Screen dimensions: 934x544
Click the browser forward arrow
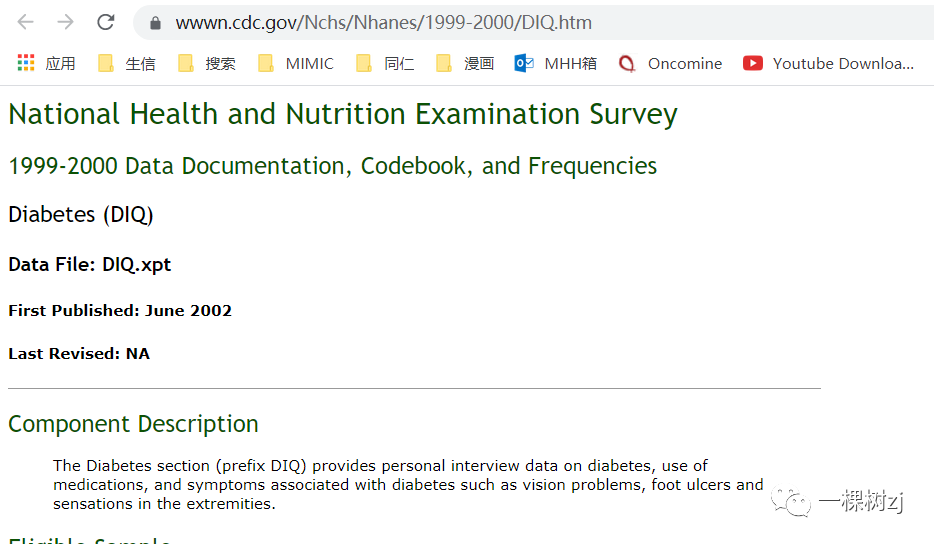point(65,22)
